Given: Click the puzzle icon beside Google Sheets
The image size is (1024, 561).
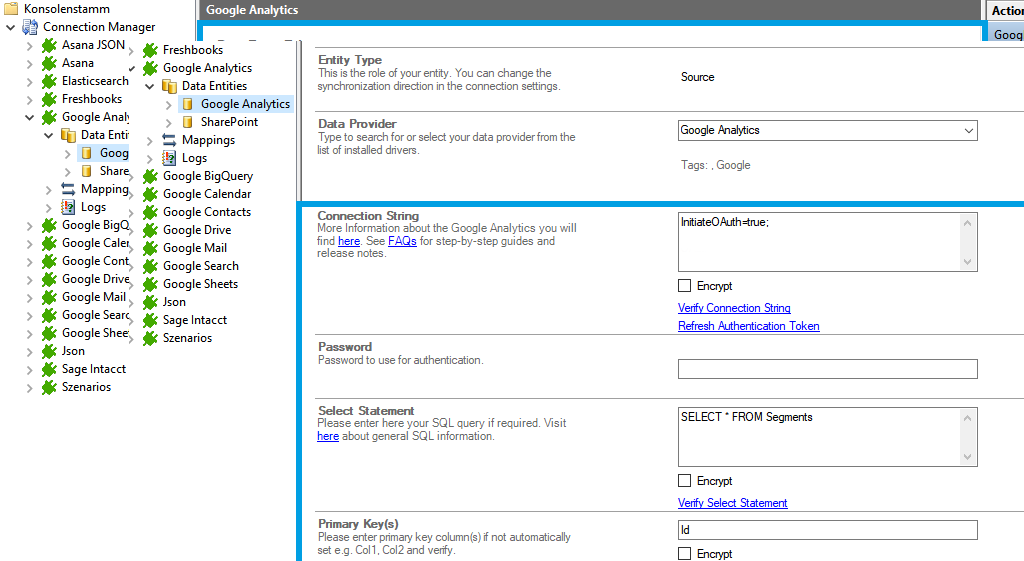Looking at the screenshot, I should pyautogui.click(x=150, y=284).
